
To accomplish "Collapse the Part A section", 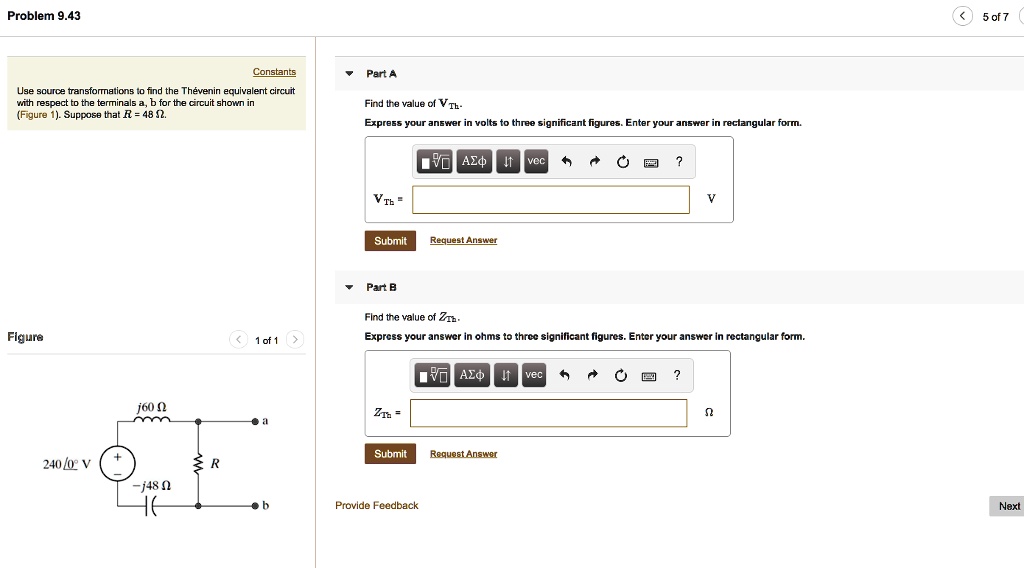I will click(349, 74).
